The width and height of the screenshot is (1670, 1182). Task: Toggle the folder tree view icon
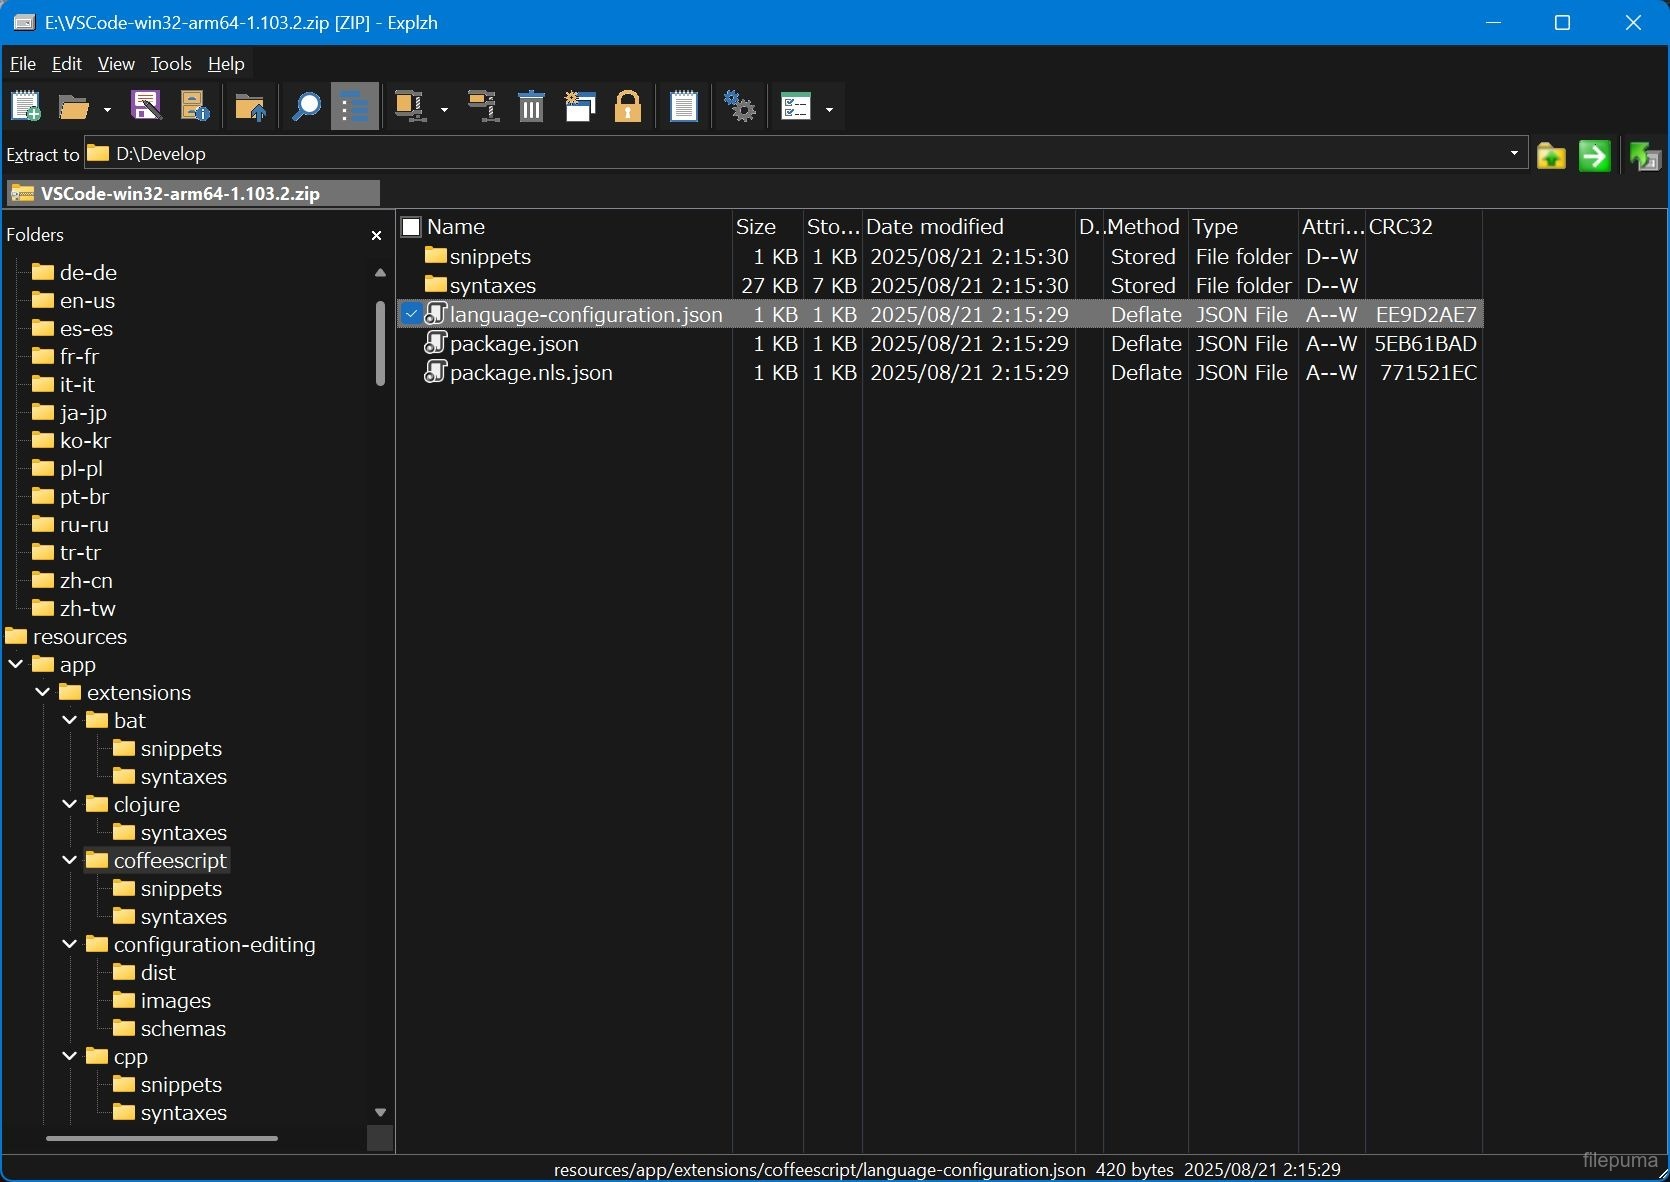click(x=355, y=106)
